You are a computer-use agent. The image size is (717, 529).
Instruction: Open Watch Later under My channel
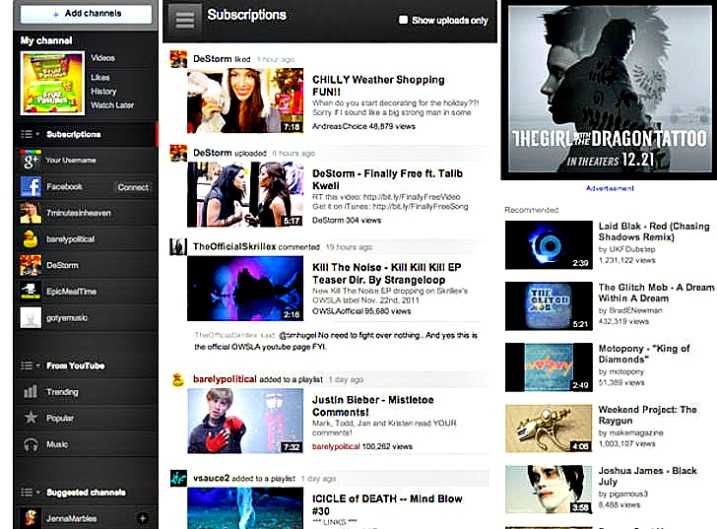(112, 105)
